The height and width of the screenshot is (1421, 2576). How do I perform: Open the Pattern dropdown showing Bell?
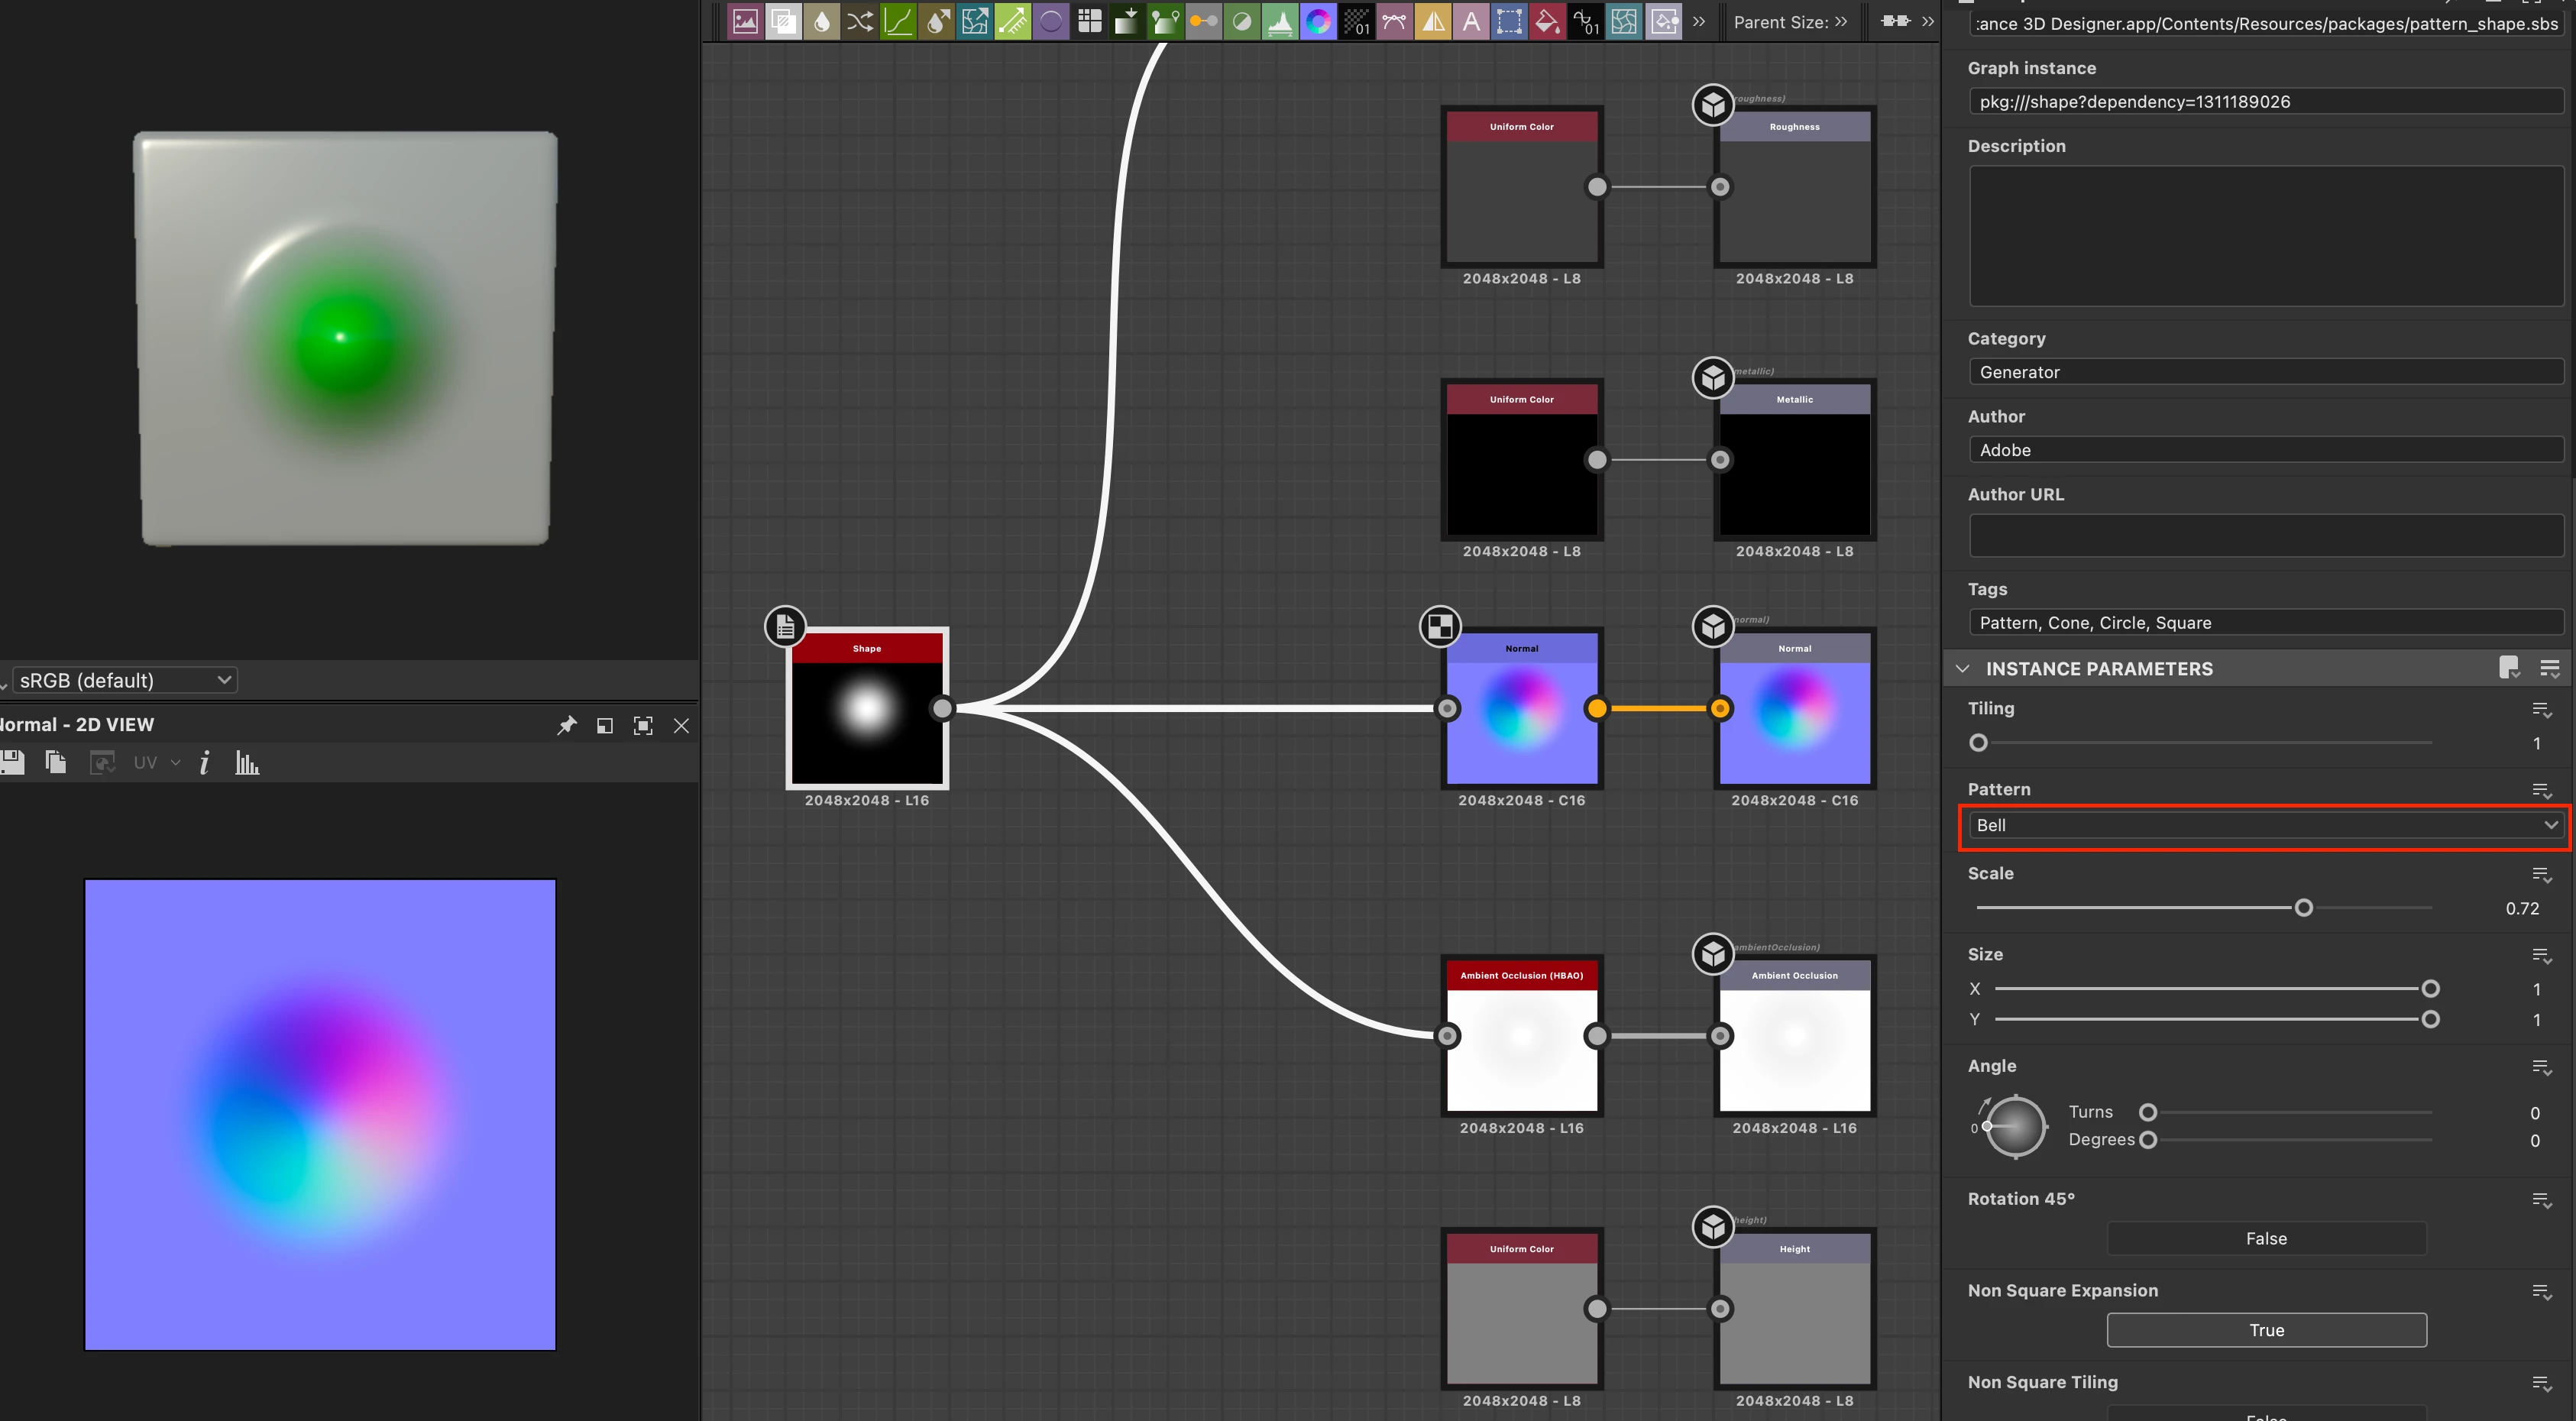(x=2265, y=825)
